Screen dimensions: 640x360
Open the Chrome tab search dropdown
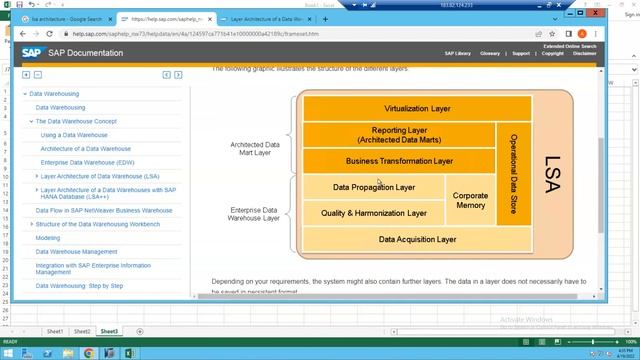(555, 19)
